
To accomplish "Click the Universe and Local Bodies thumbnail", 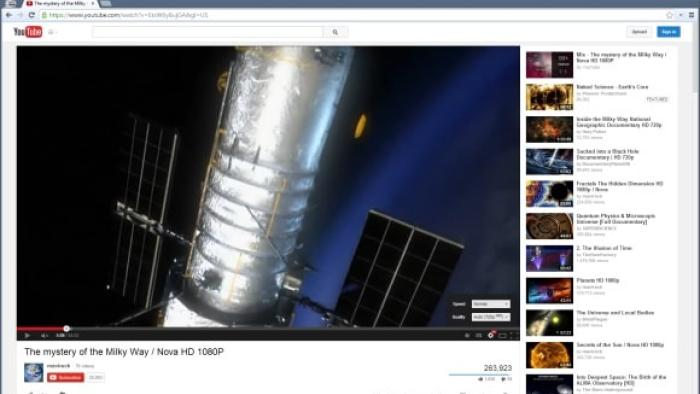I will [x=549, y=323].
